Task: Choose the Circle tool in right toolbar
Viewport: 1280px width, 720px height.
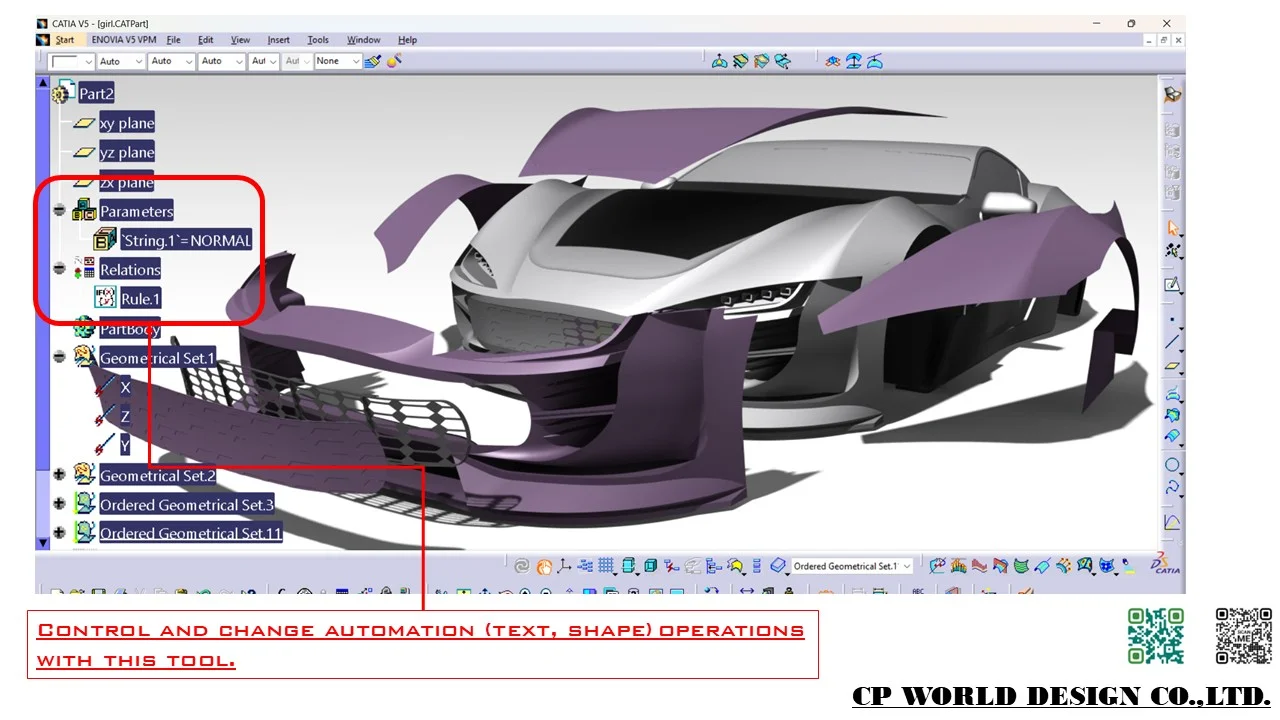Action: point(1172,465)
